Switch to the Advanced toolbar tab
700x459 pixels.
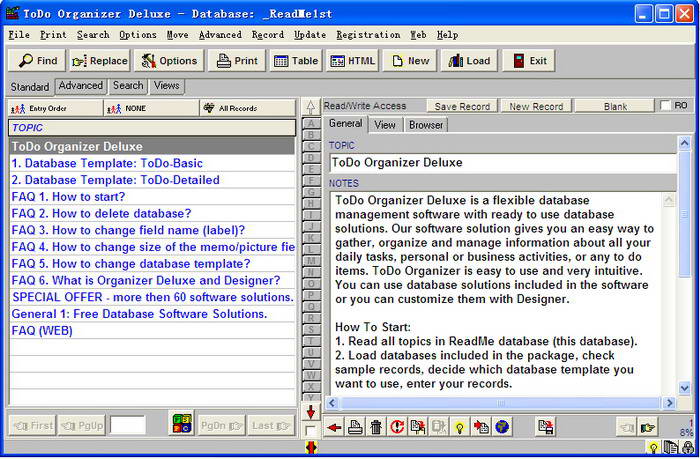(81, 86)
